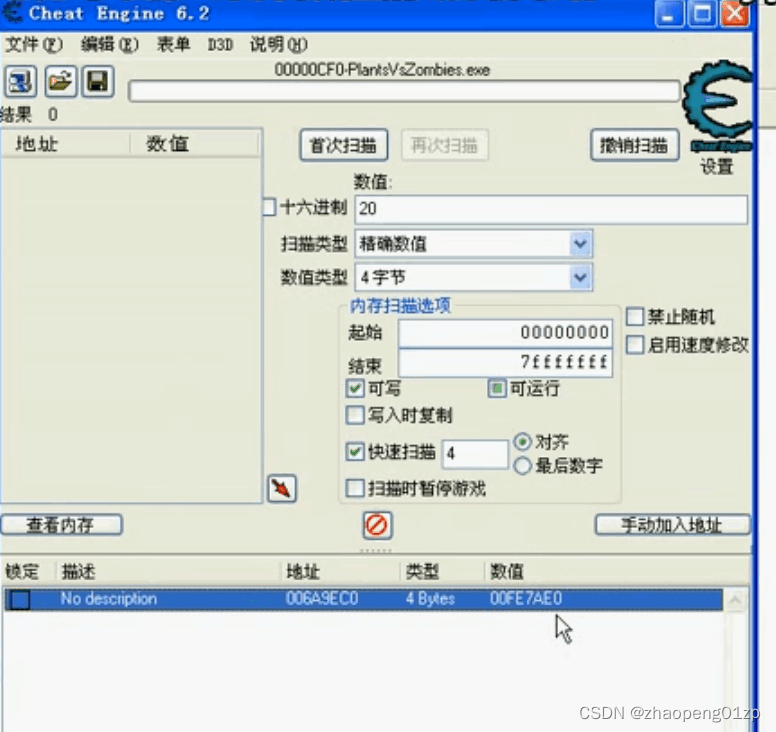Toggle lock box for No description row
Viewport: 776px width, 732px height.
click(20, 599)
